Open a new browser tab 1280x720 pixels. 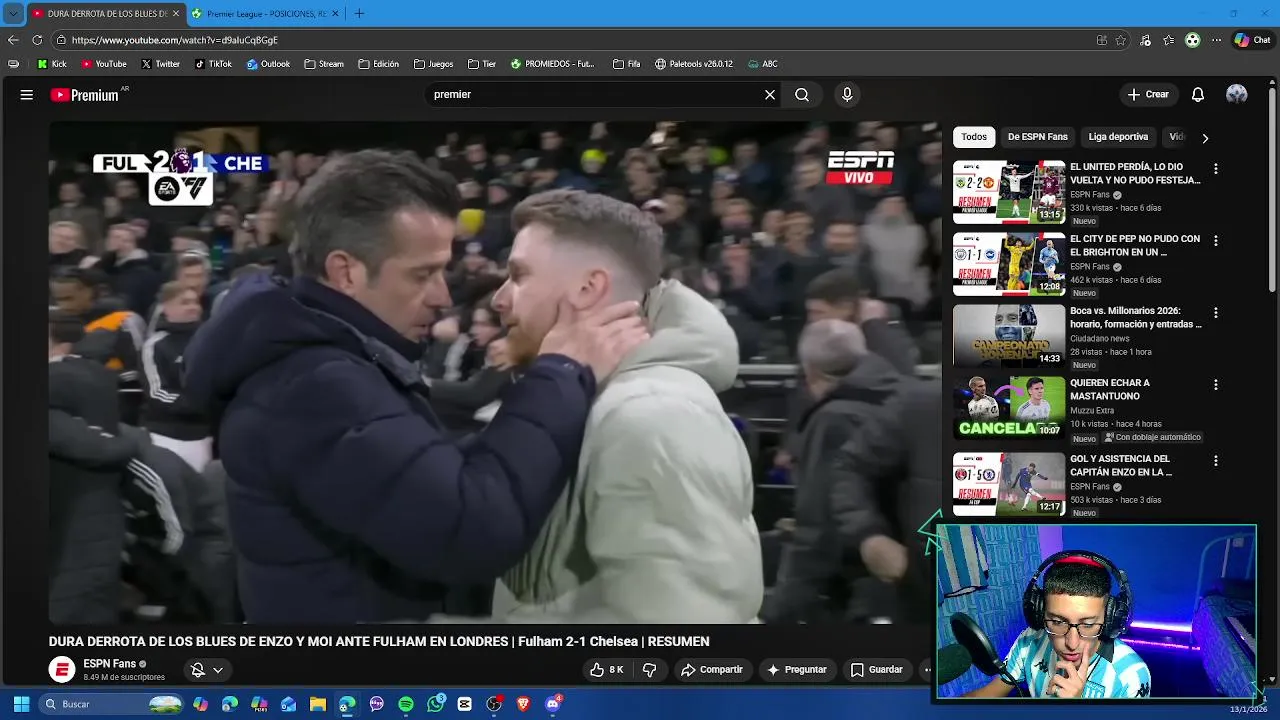pos(359,13)
